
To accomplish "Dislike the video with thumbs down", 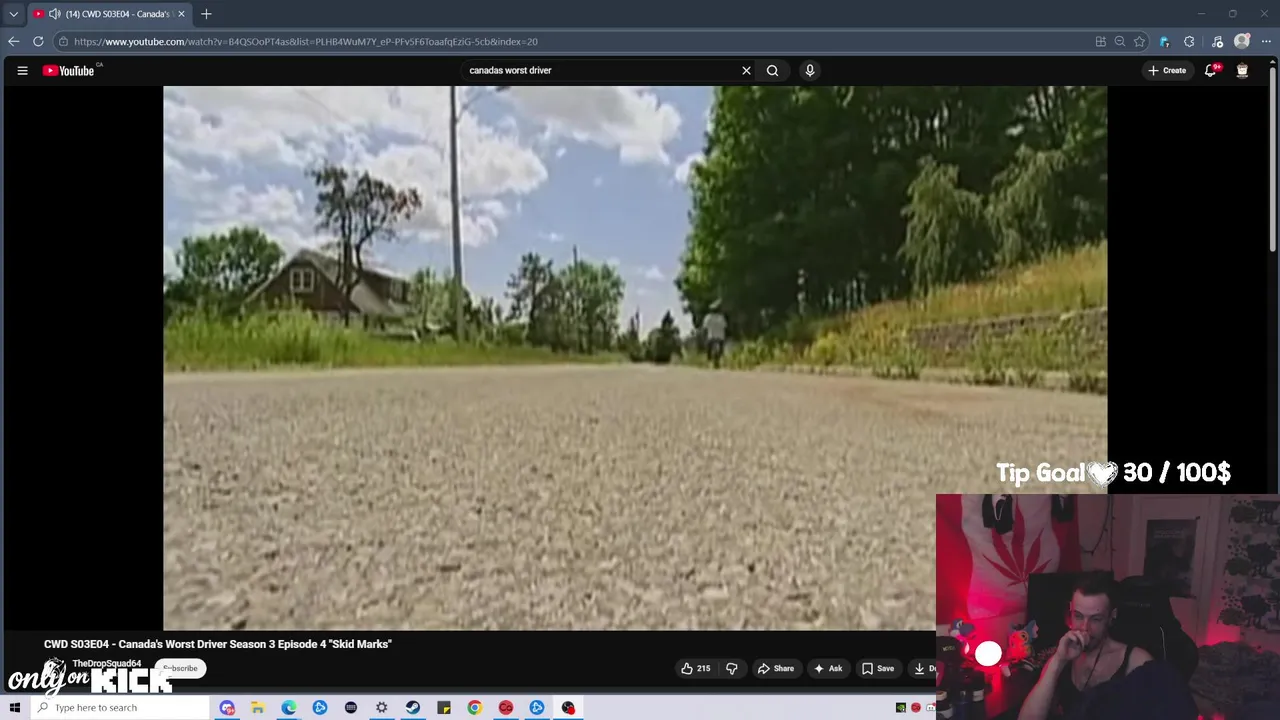I will [x=732, y=668].
